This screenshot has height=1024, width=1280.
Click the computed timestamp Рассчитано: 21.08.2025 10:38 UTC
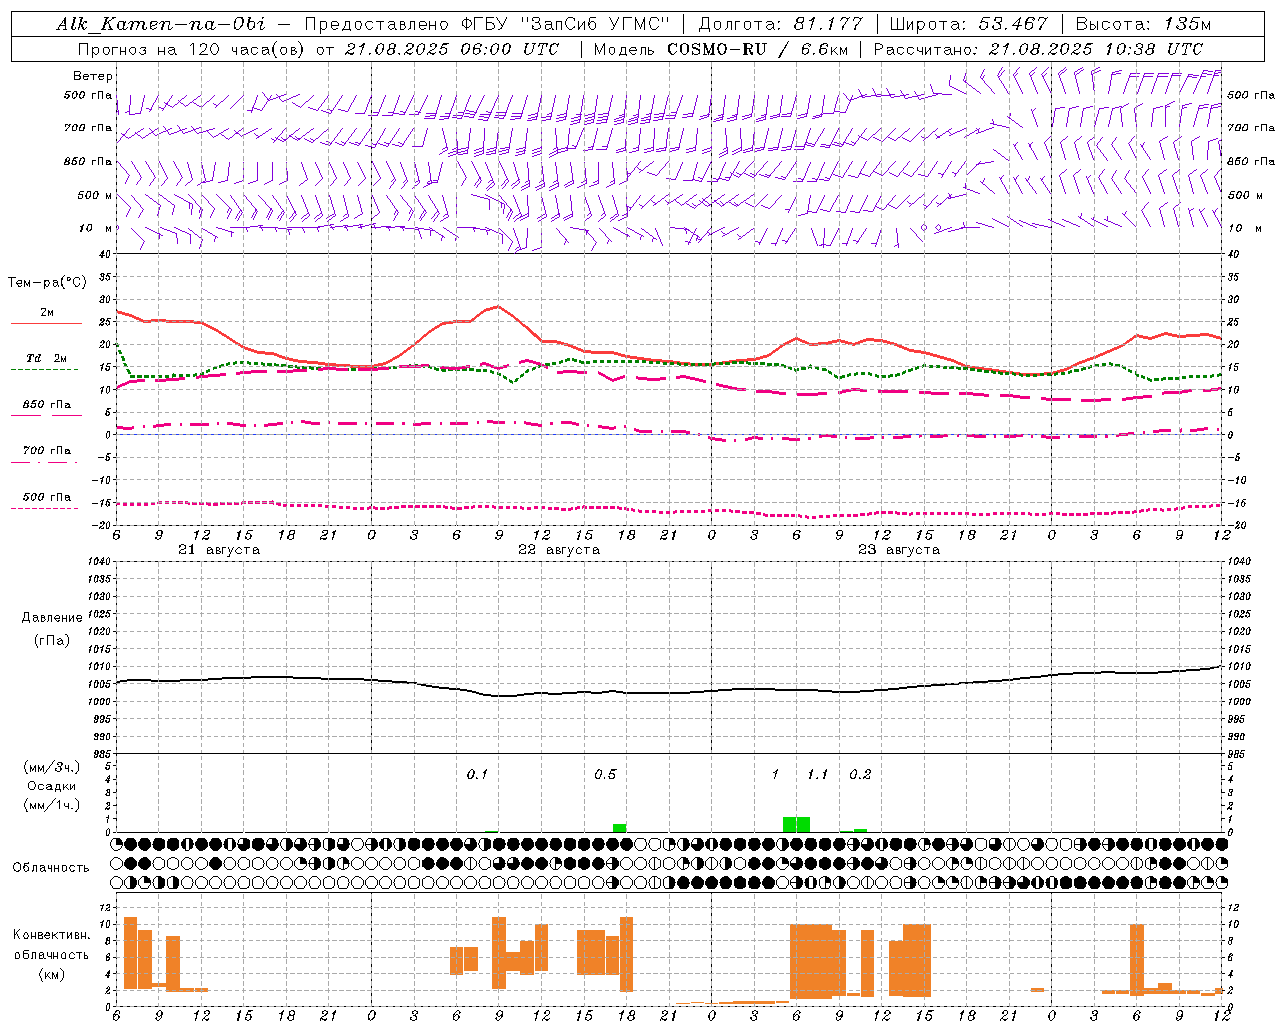coord(1038,49)
